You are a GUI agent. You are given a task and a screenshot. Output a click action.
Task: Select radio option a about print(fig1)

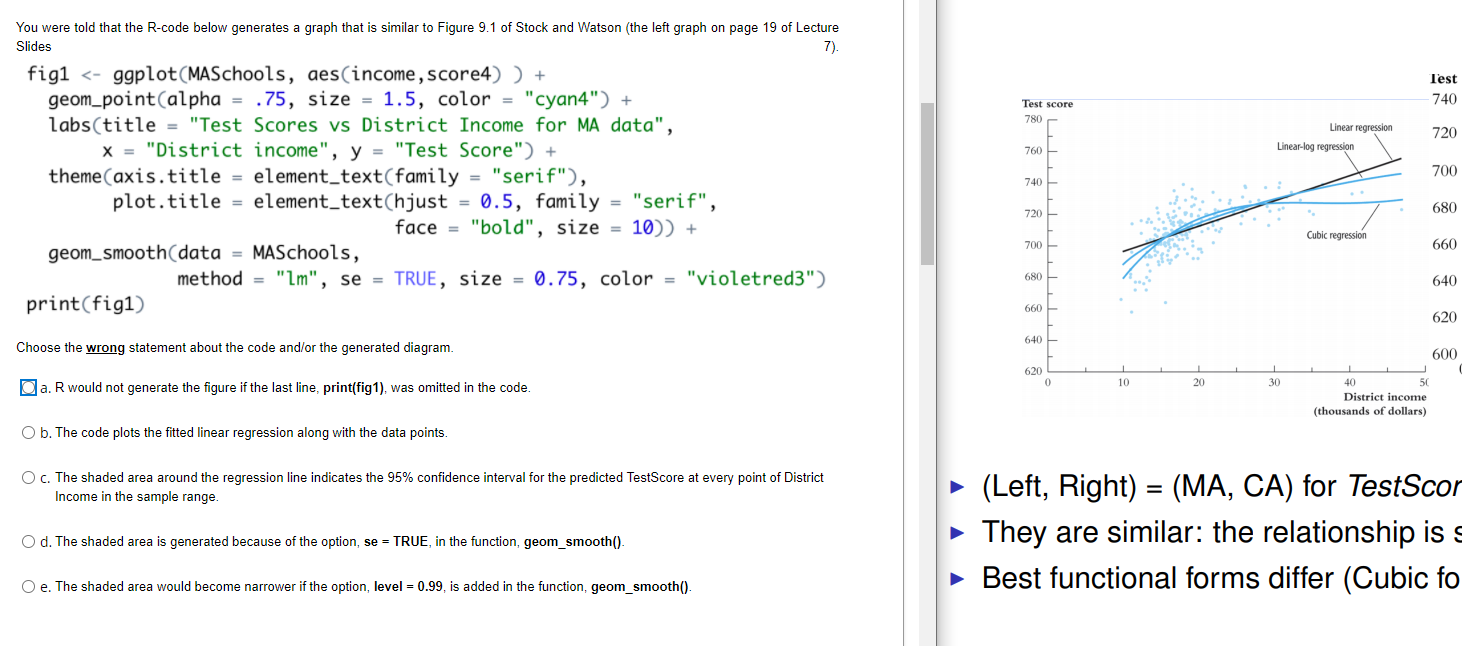(27, 387)
